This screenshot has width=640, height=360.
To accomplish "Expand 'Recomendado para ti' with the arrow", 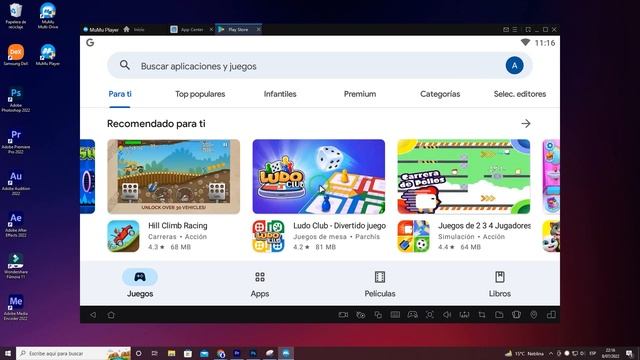I will pyautogui.click(x=526, y=123).
